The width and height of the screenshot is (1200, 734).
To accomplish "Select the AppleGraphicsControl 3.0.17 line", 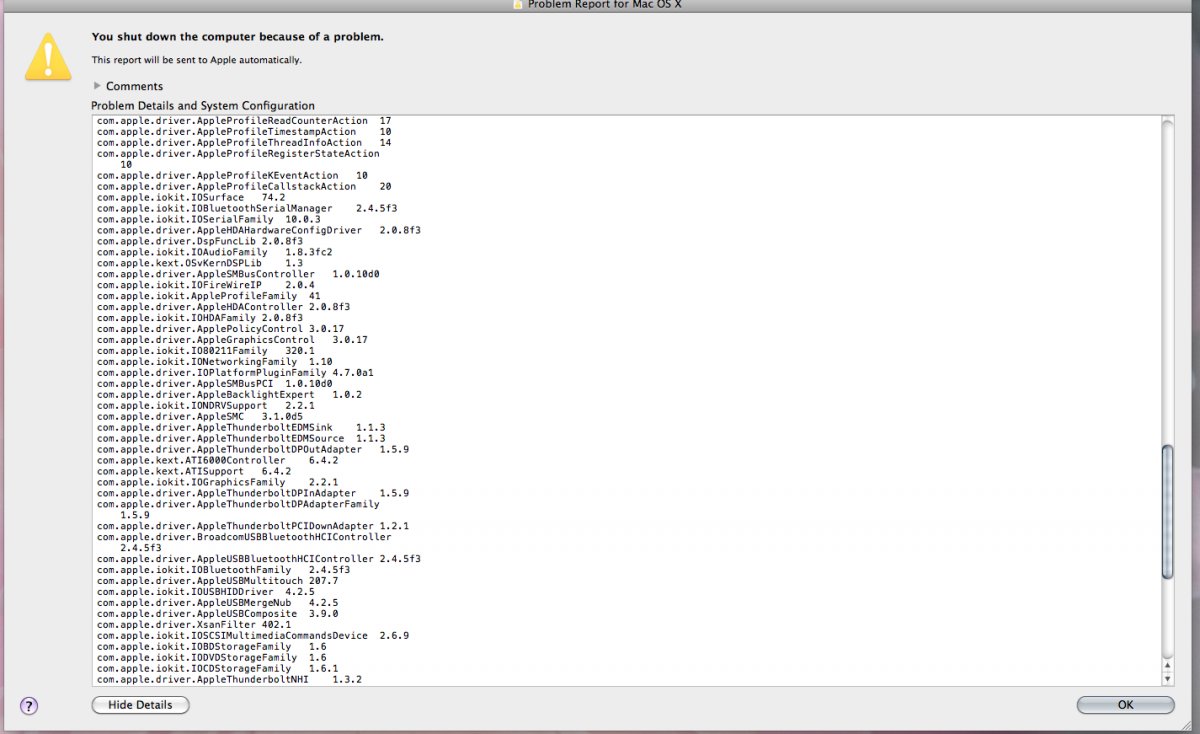I will 232,340.
